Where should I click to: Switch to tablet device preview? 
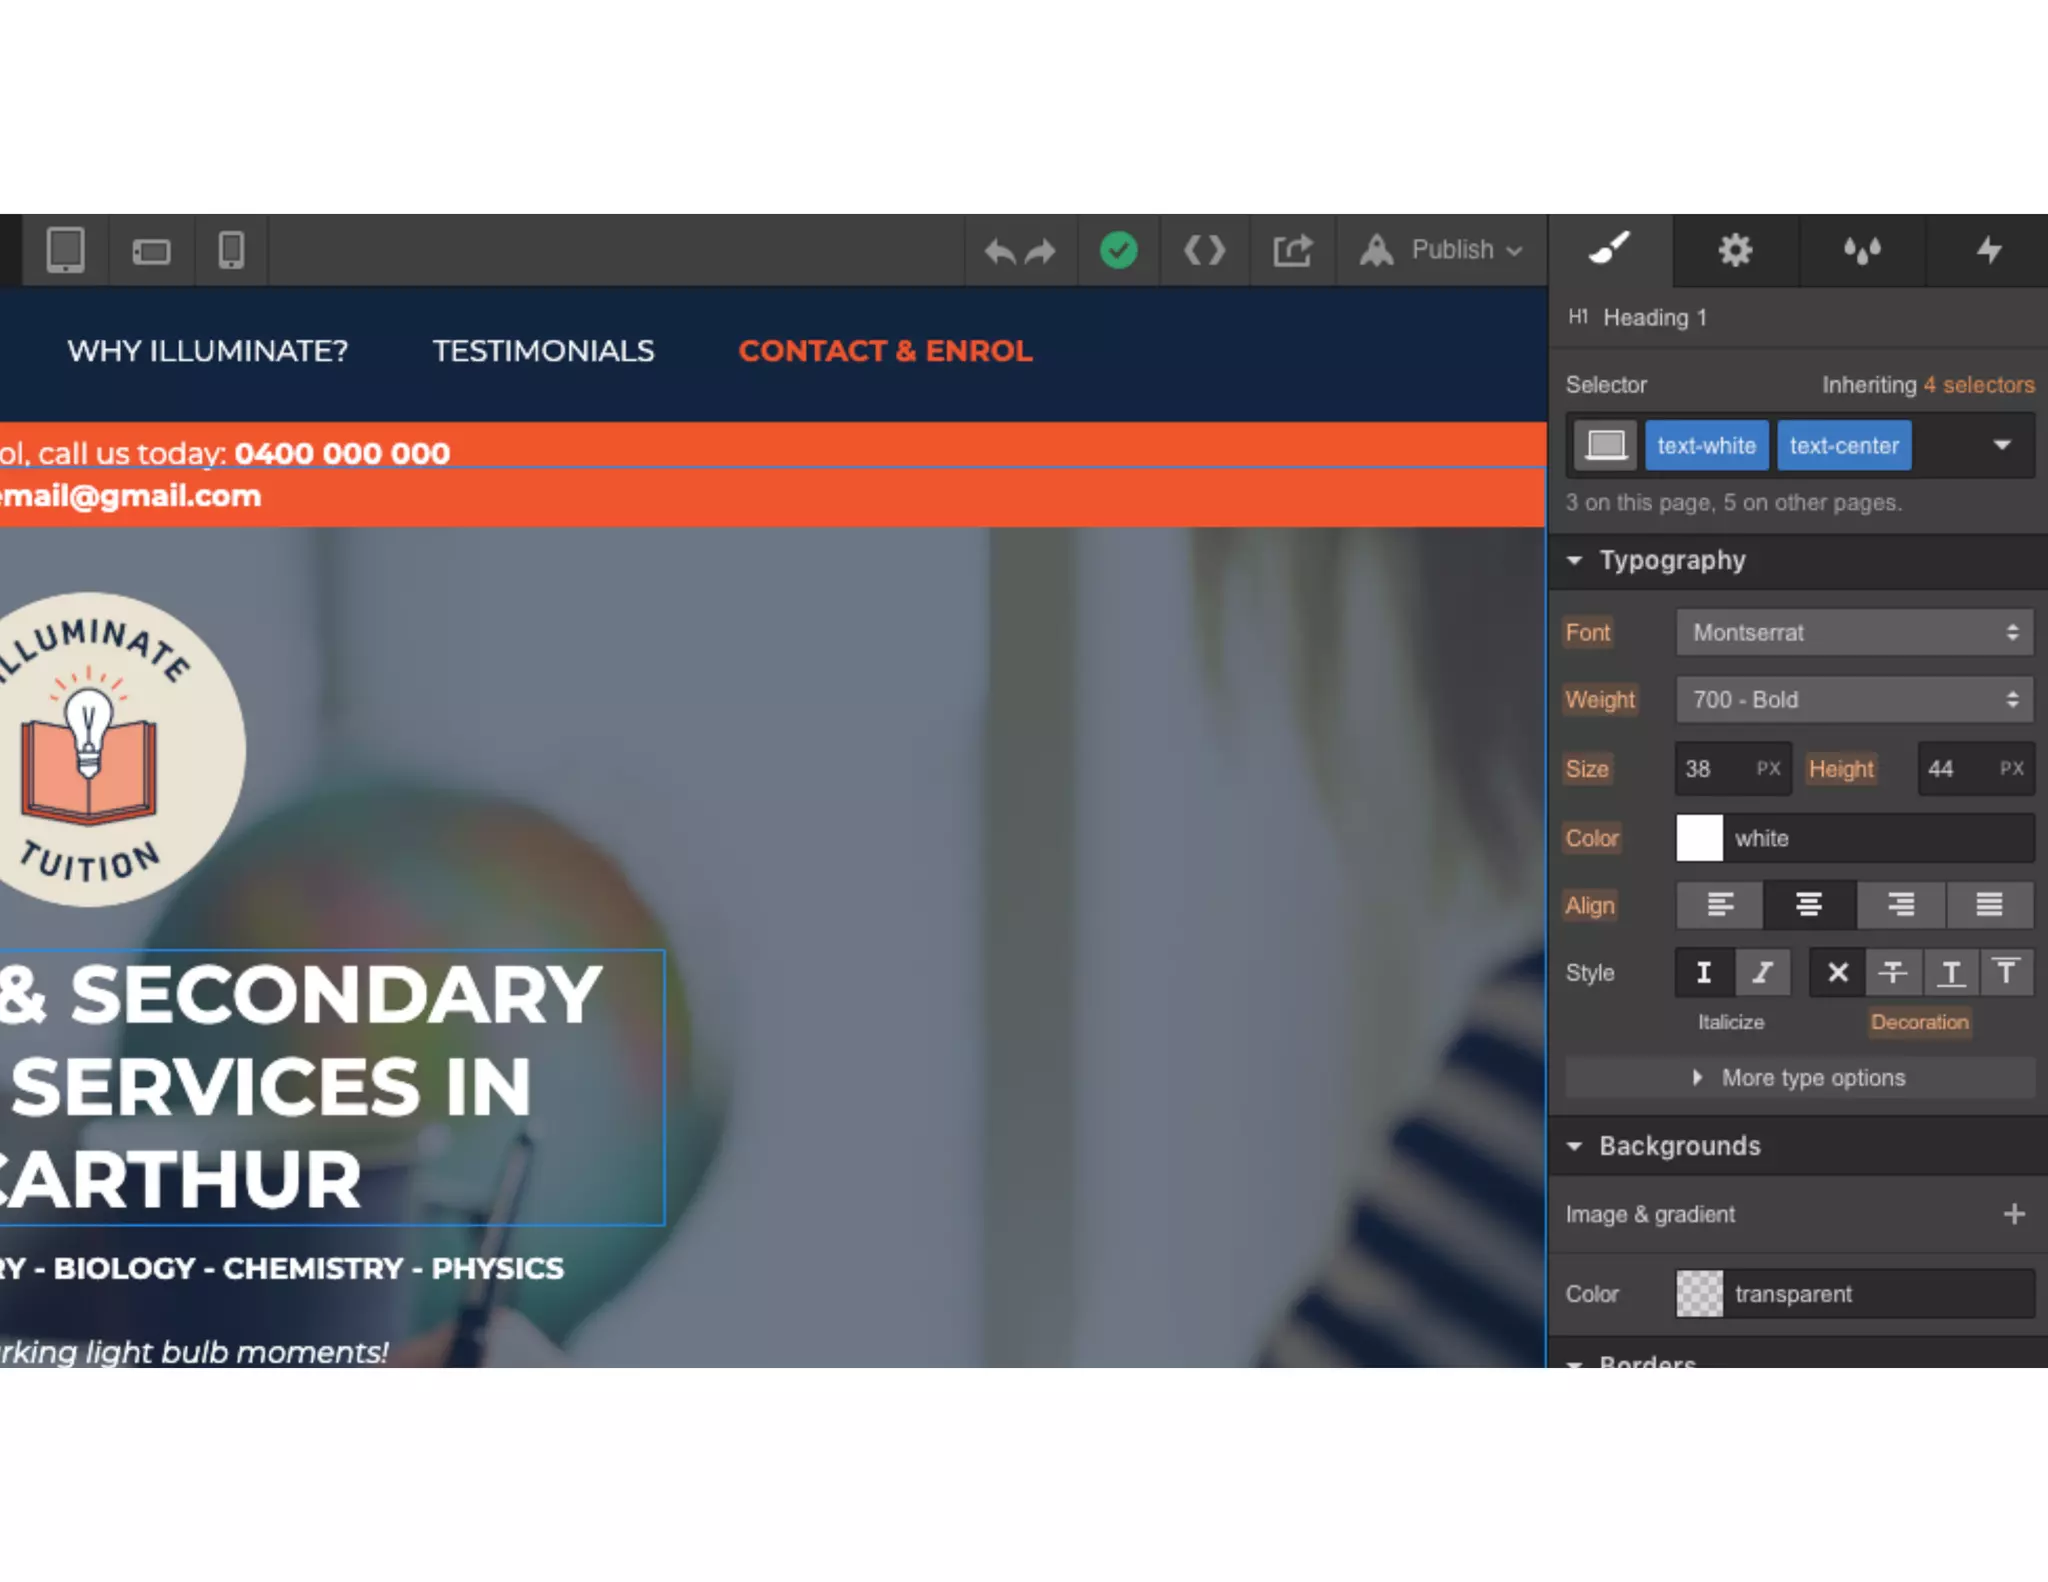tap(65, 250)
